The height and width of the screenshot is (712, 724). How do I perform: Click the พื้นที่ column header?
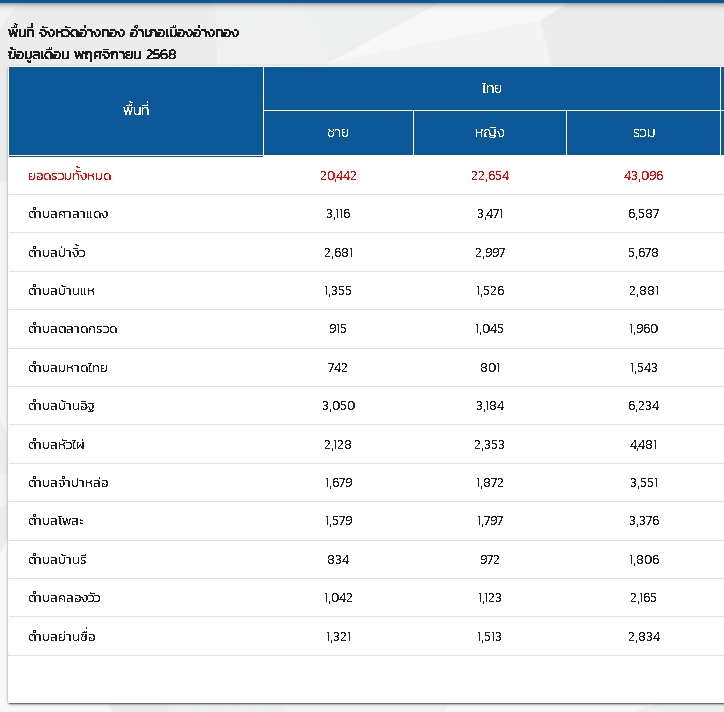pos(135,111)
